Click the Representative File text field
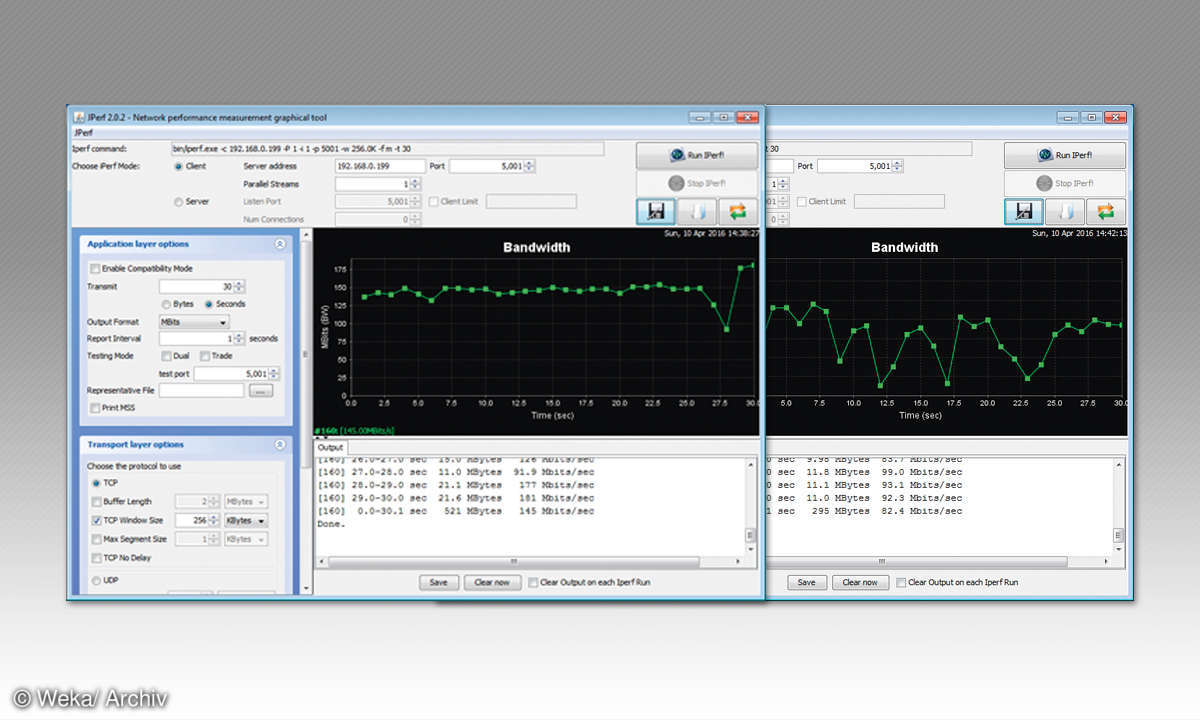The image size is (1200, 720). click(201, 391)
